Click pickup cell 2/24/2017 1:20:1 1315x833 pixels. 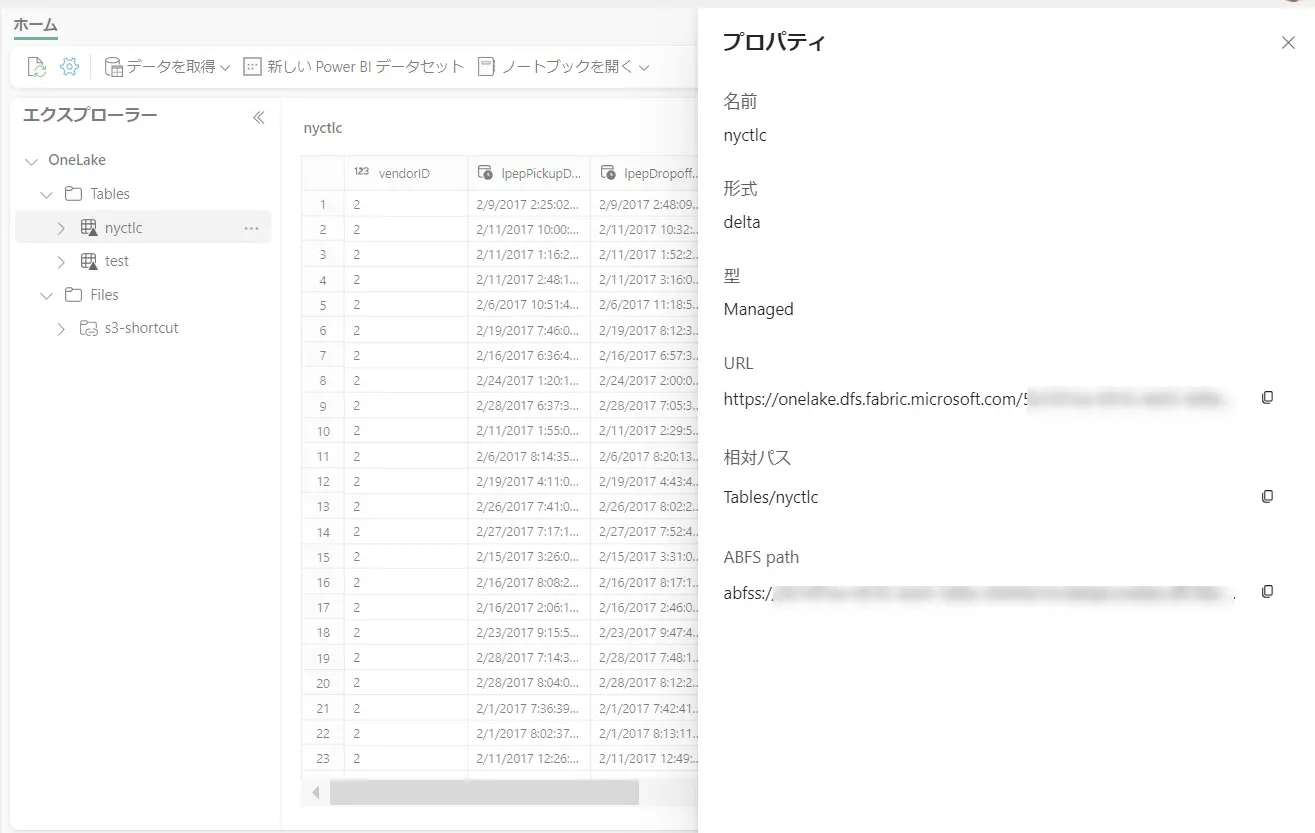tap(529, 380)
